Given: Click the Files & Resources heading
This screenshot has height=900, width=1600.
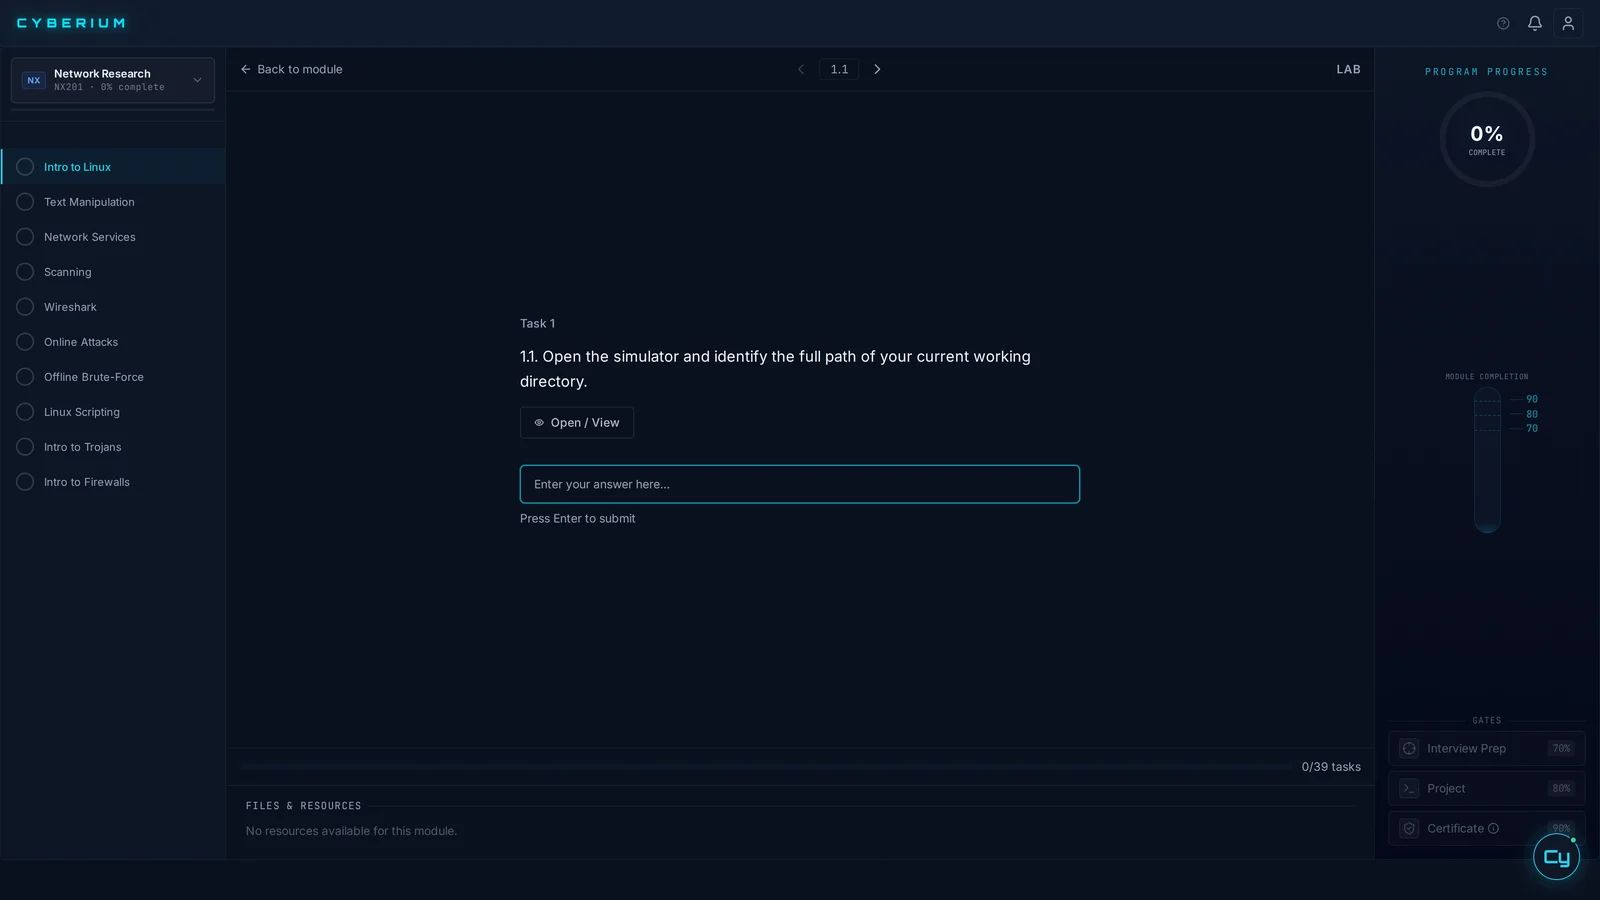Looking at the screenshot, I should click(x=304, y=806).
